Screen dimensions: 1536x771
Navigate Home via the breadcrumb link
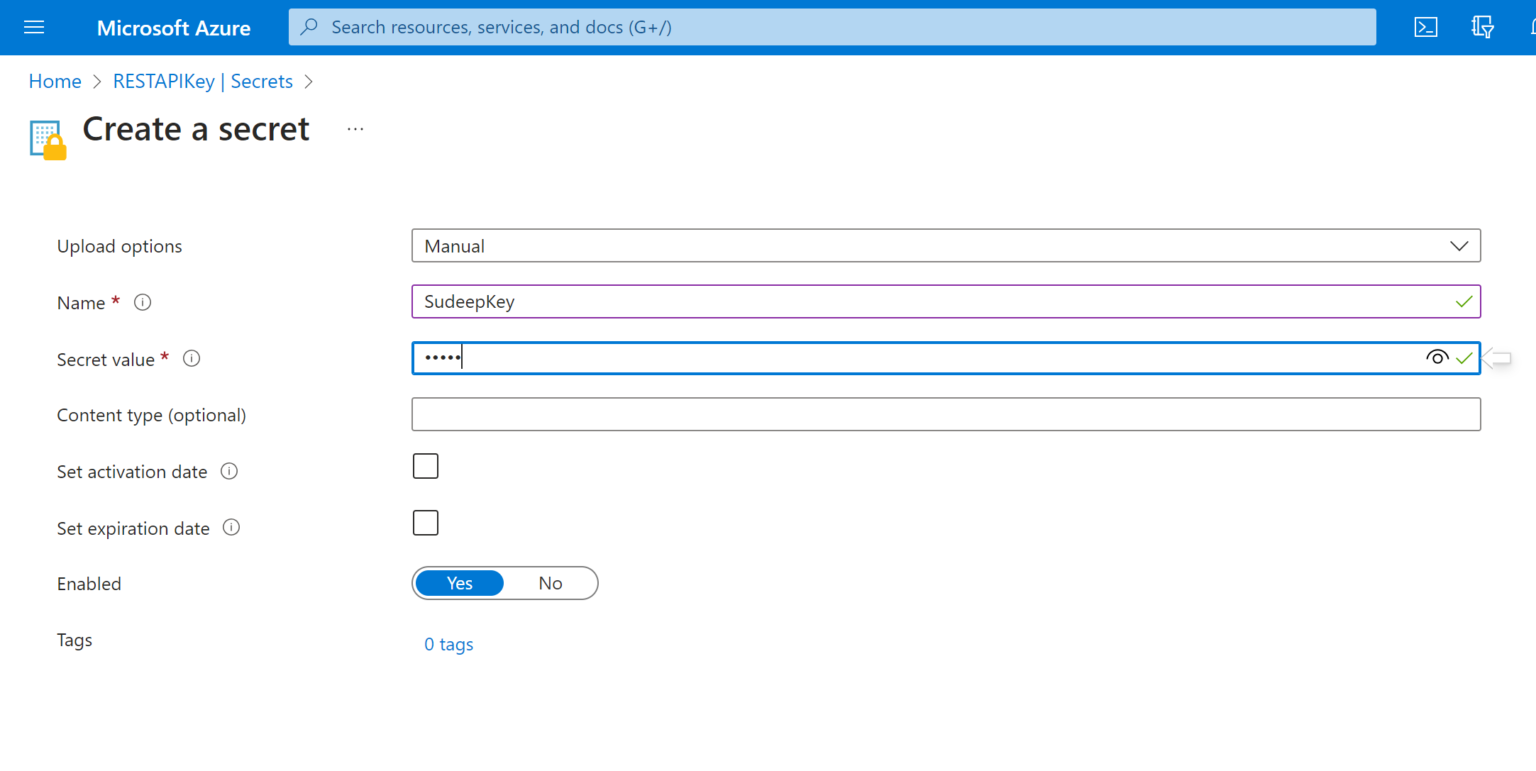tap(55, 81)
